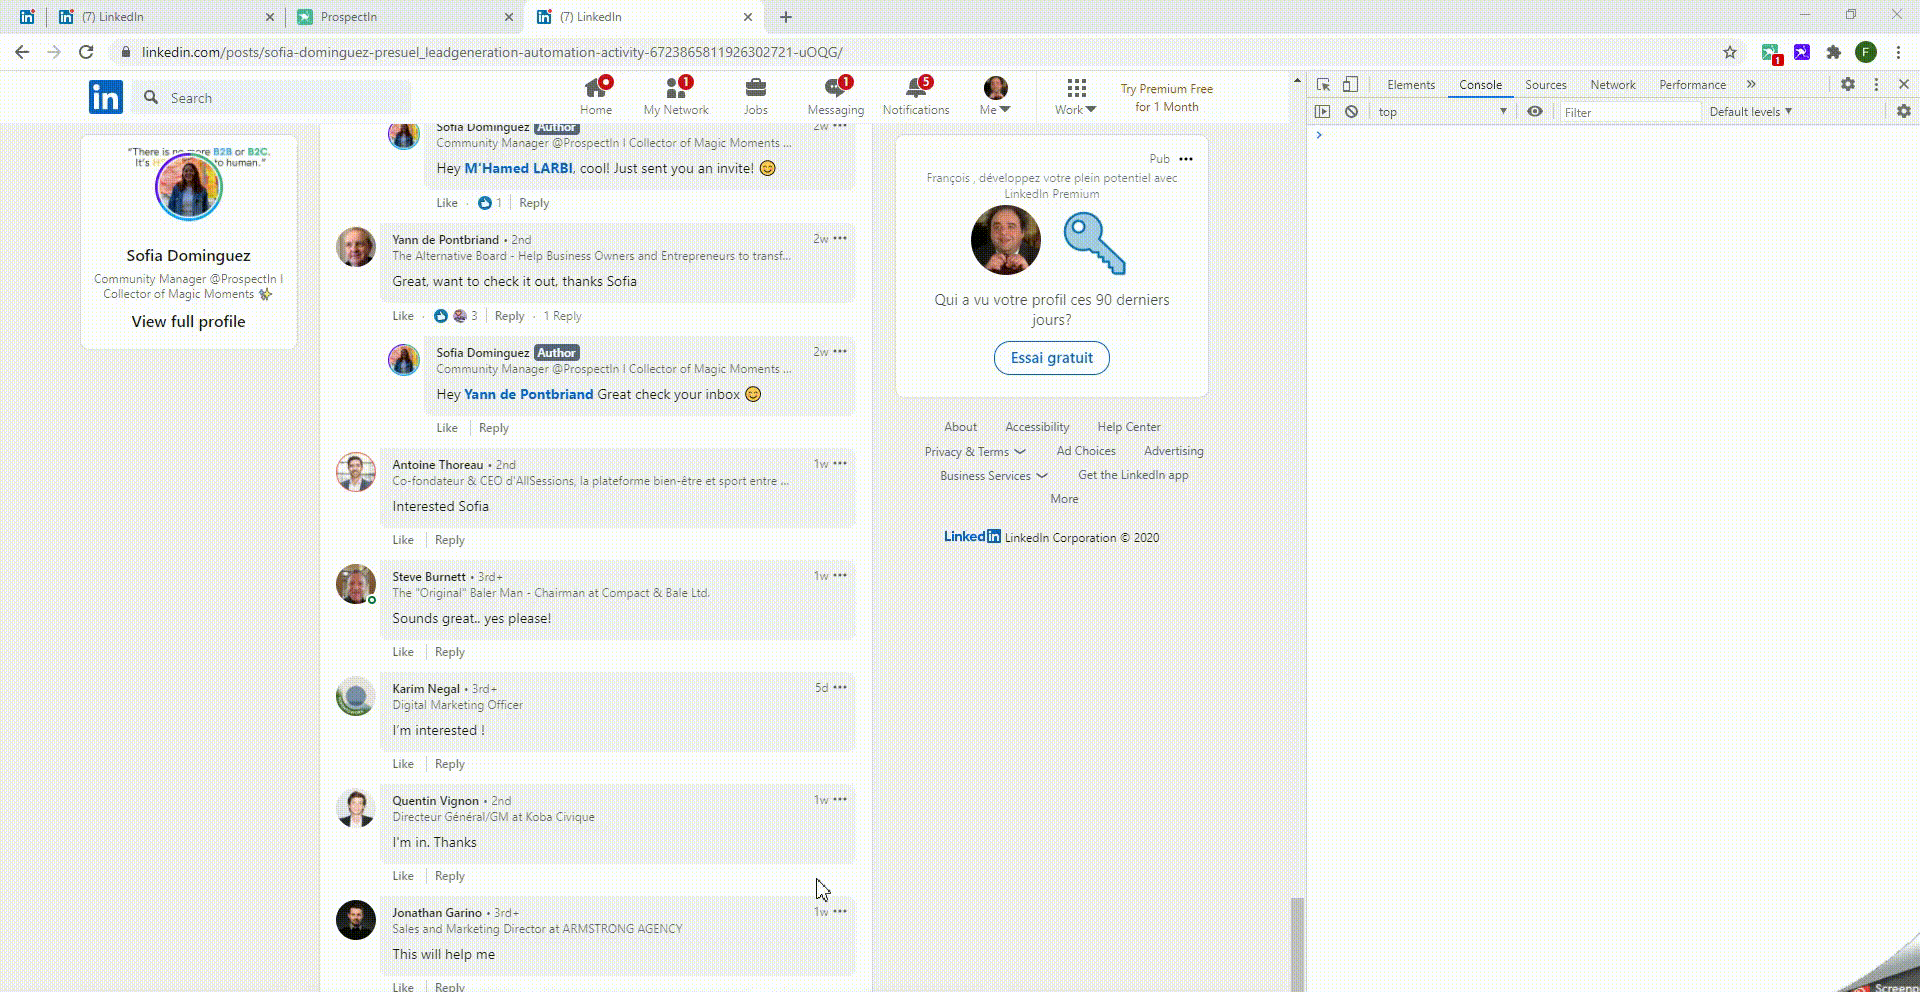
Task: Open DevTools settings gear
Action: (1848, 85)
